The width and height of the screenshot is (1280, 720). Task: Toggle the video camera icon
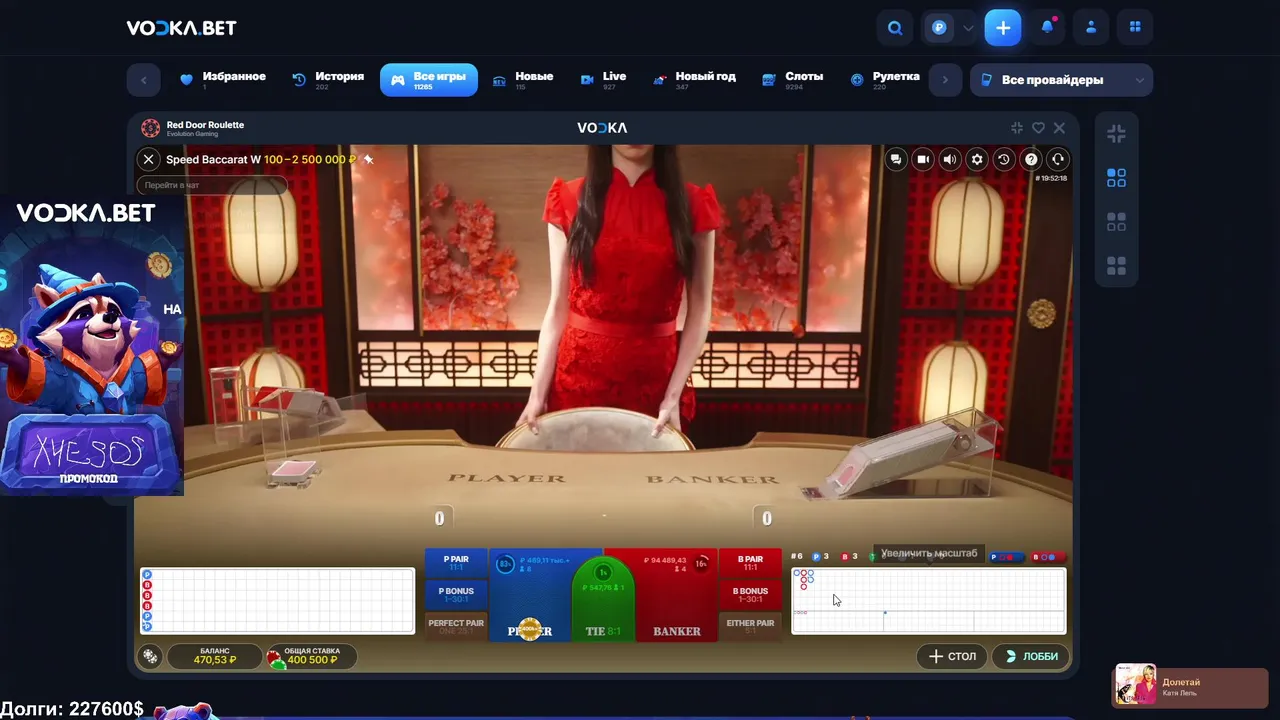coord(923,159)
